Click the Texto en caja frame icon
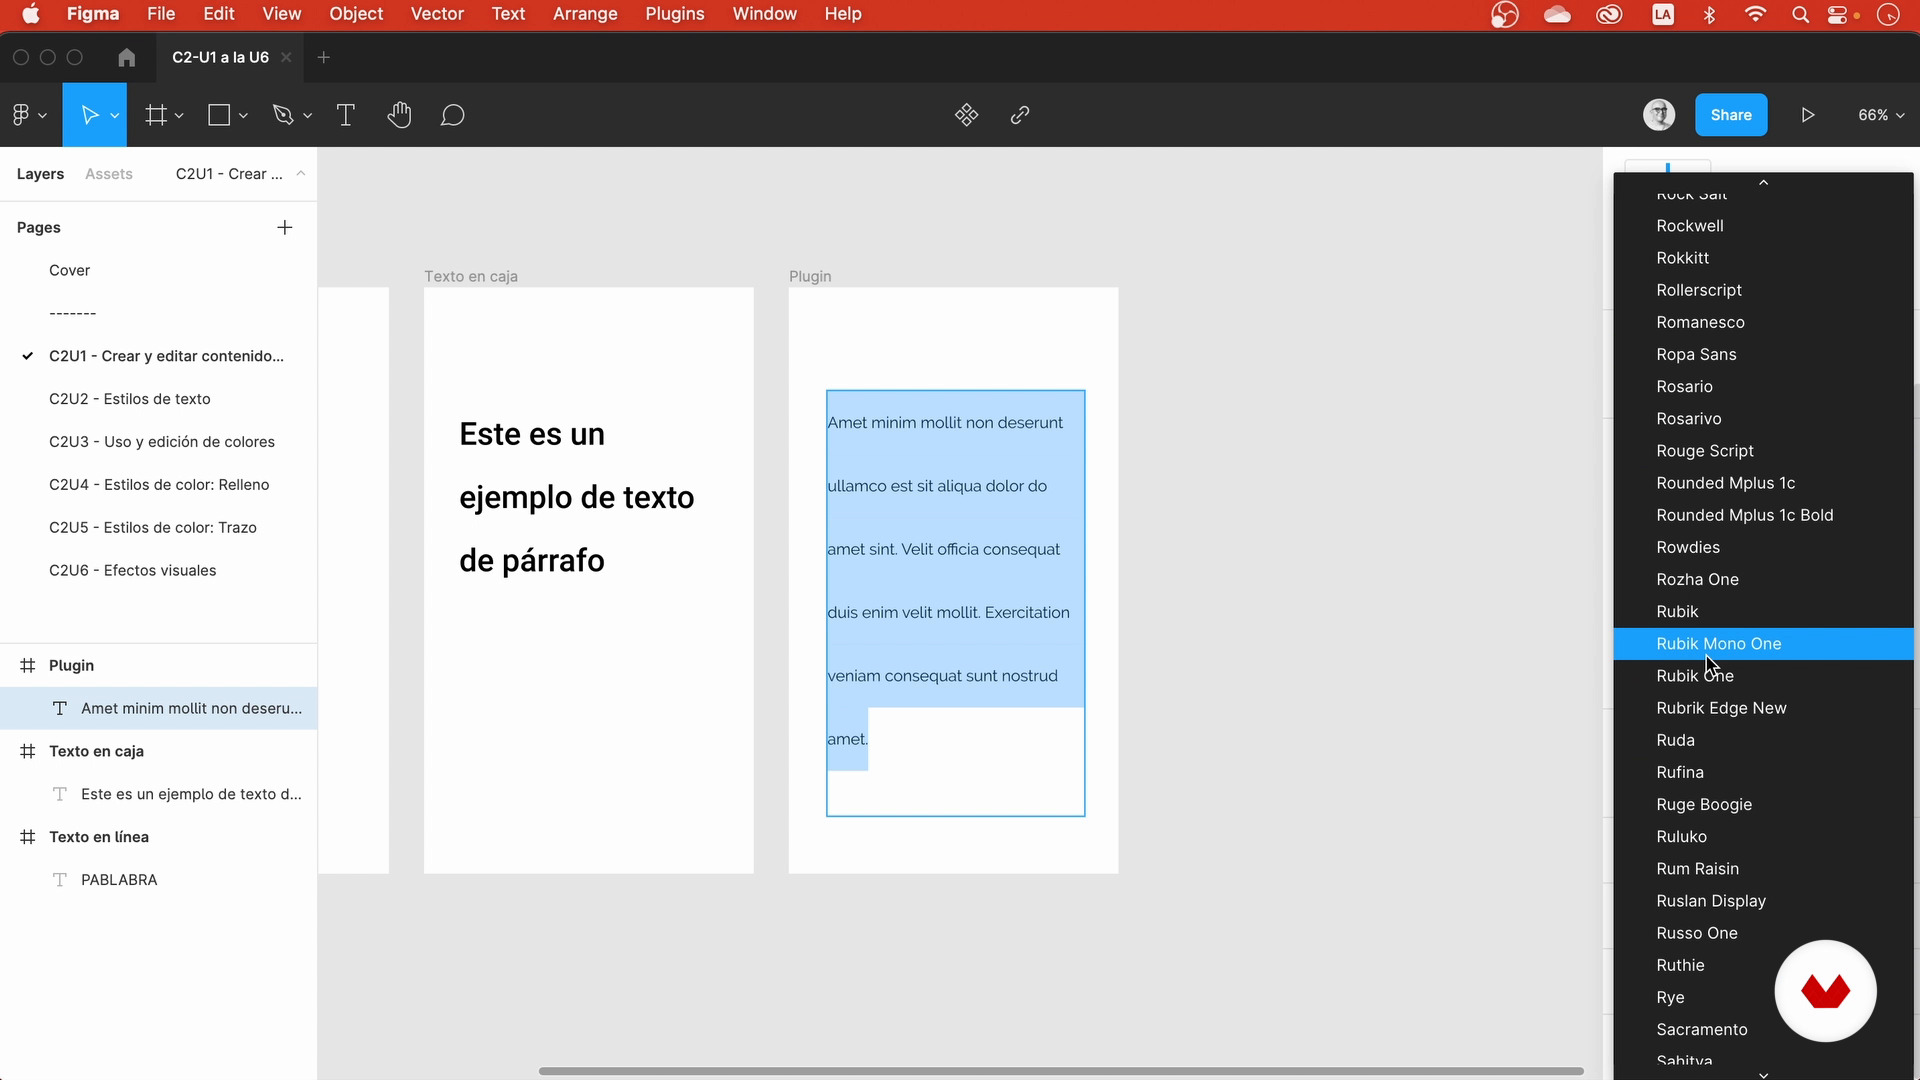The width and height of the screenshot is (1920, 1080). (28, 751)
